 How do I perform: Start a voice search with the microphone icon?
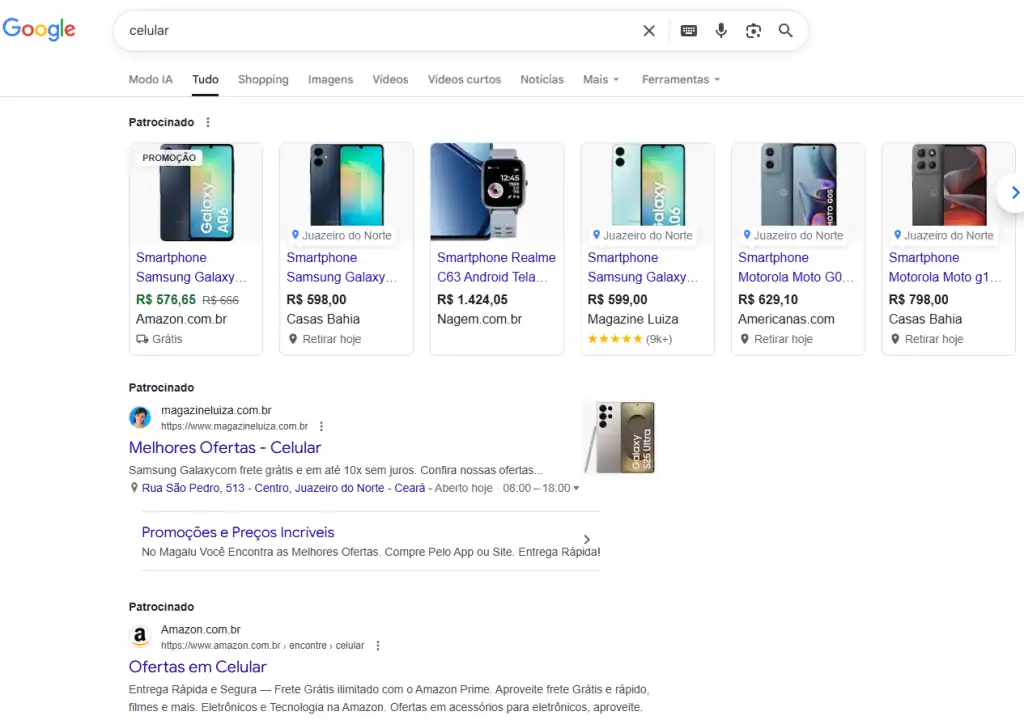(721, 31)
